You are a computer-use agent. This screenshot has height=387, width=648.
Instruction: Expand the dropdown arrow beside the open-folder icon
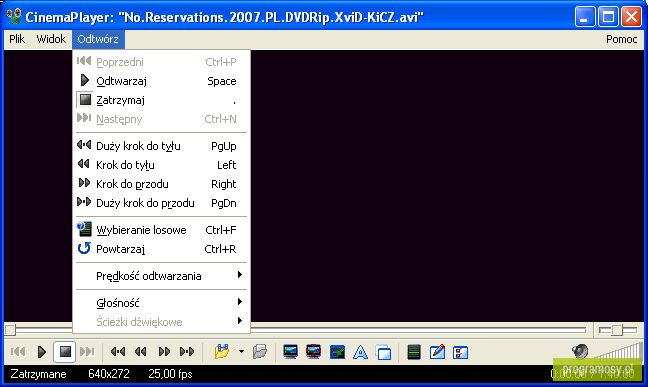(x=241, y=352)
